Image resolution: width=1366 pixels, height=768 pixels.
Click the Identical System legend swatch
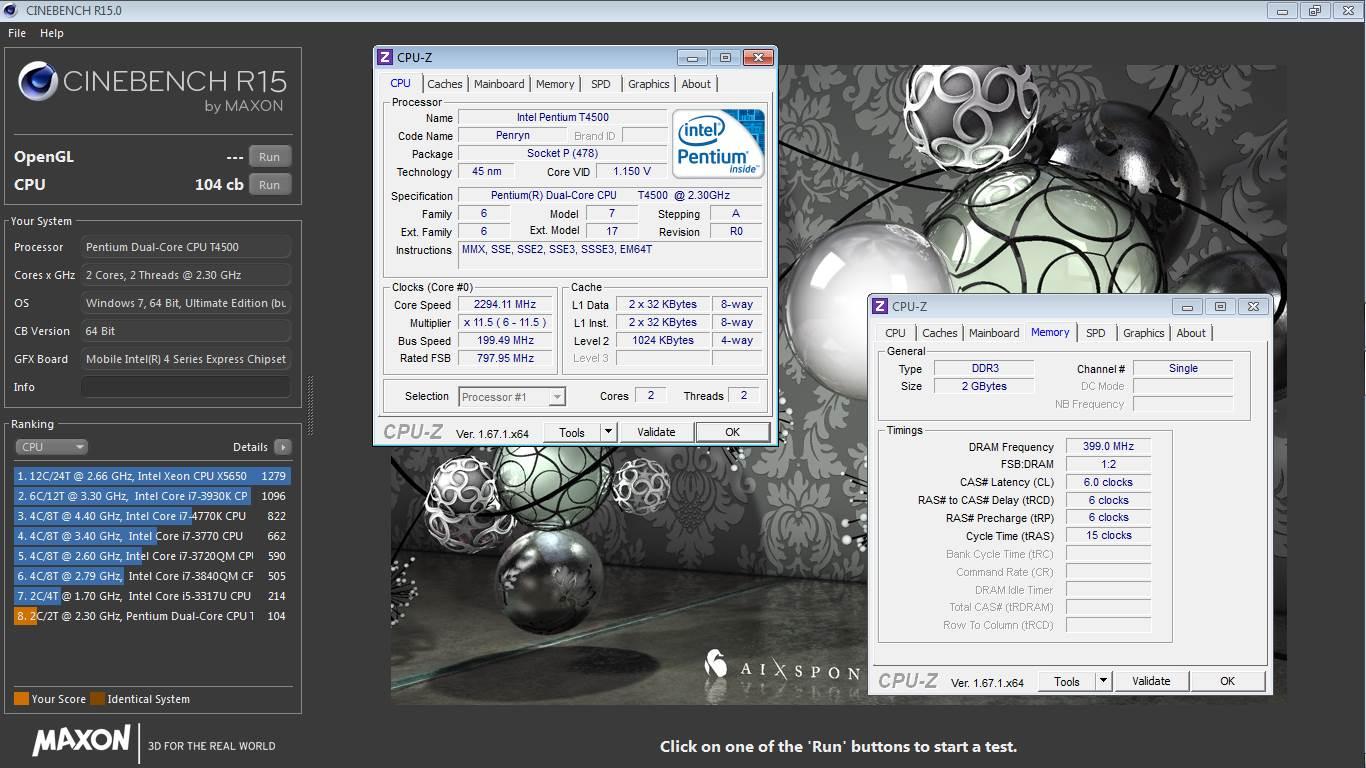point(97,699)
